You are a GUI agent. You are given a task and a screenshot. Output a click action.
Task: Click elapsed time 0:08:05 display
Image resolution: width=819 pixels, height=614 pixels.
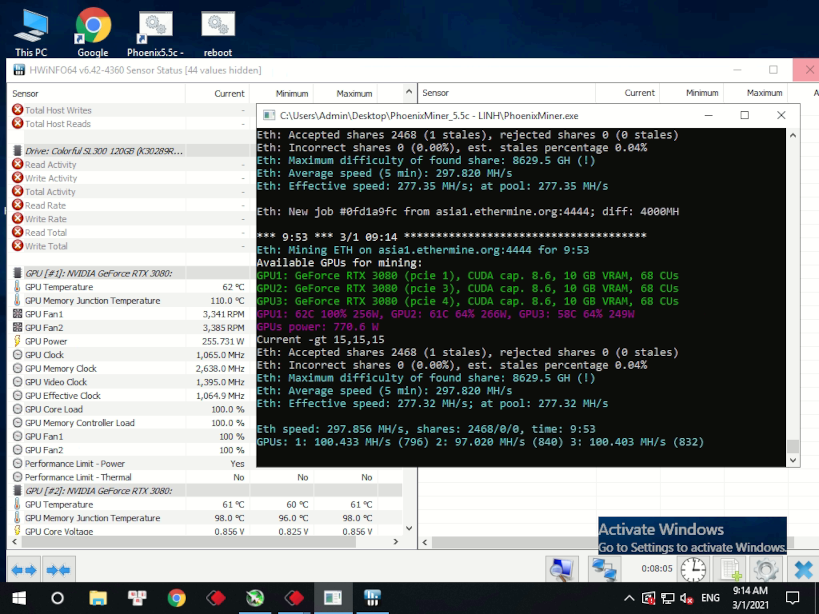pyautogui.click(x=657, y=569)
